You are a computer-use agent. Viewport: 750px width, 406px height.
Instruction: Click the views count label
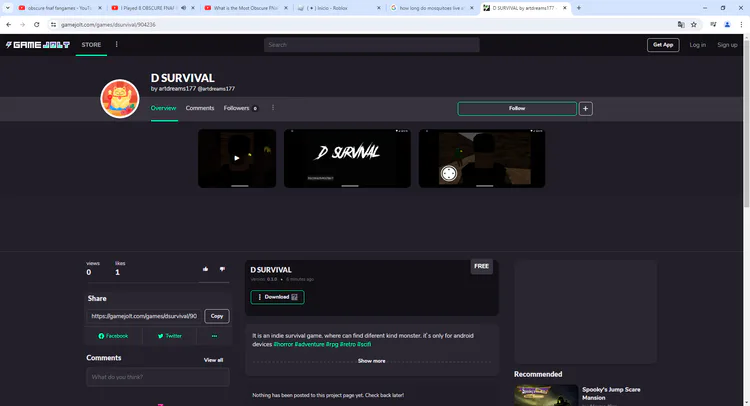point(93,263)
